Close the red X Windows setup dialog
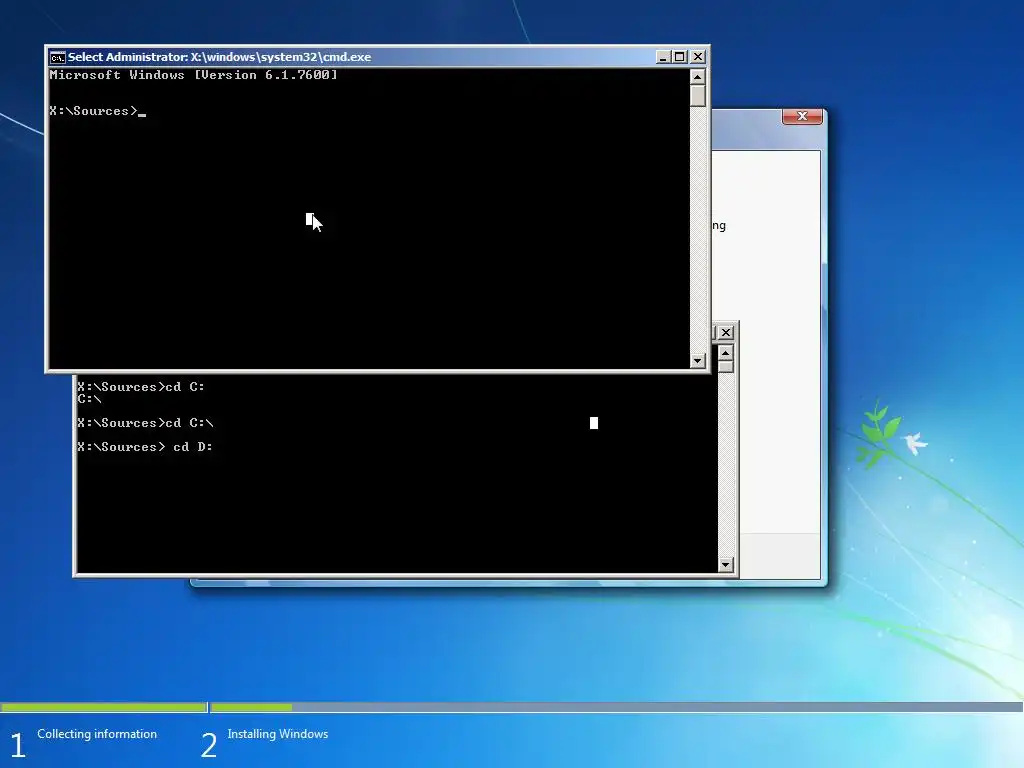Image resolution: width=1024 pixels, height=768 pixels. [802, 116]
